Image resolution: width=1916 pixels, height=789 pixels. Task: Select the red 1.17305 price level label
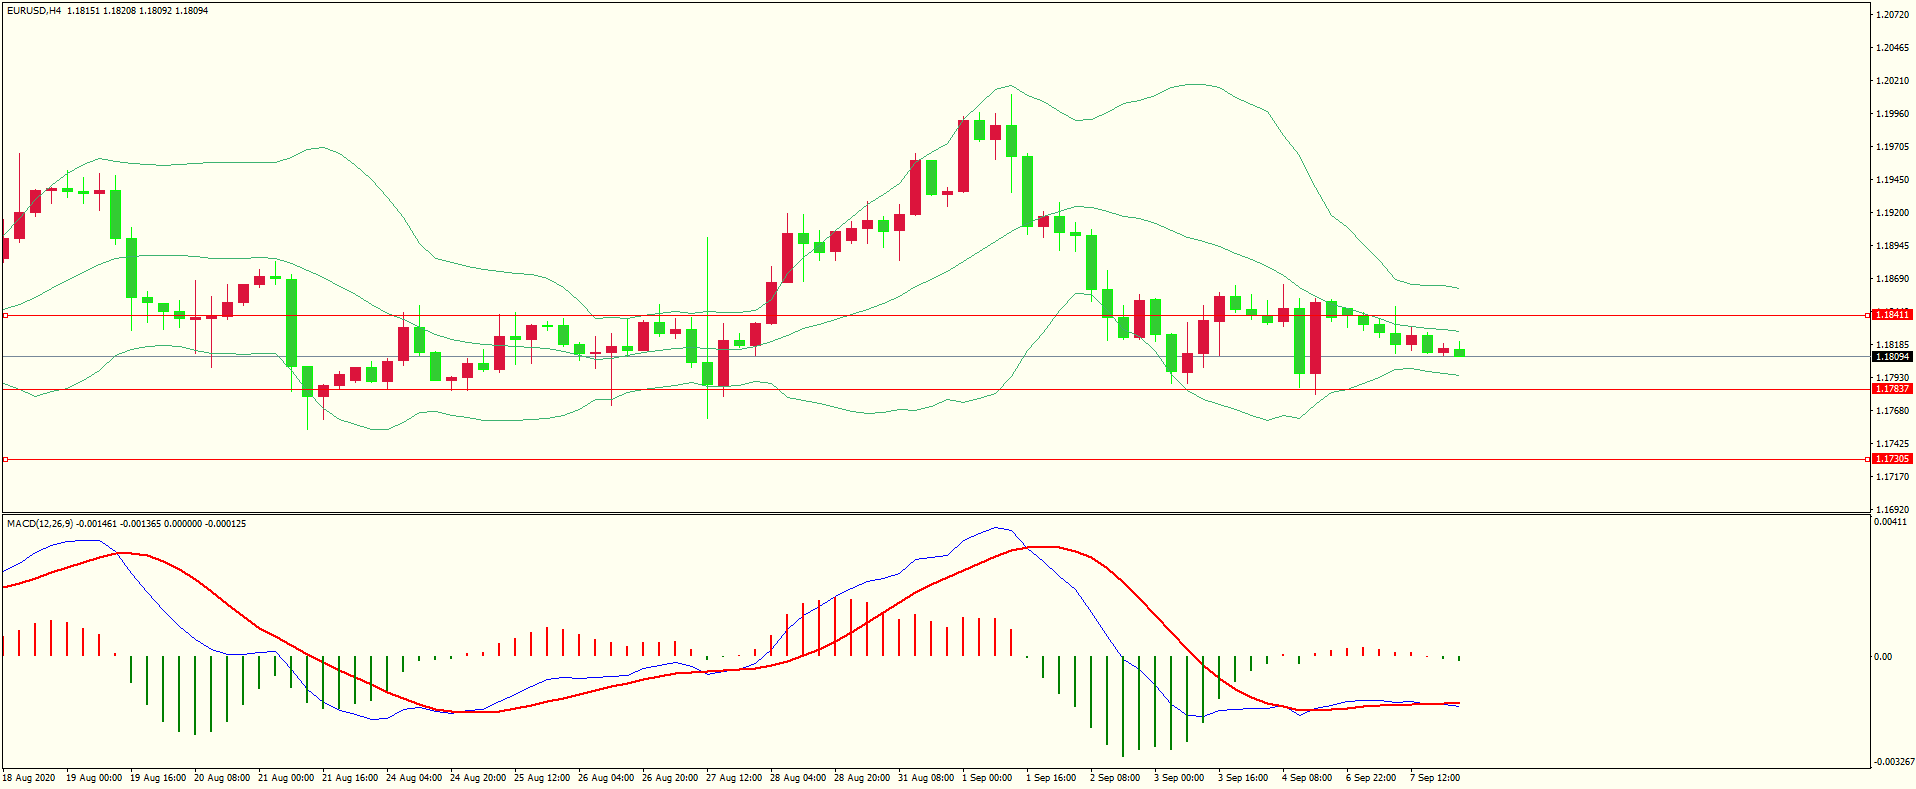pyautogui.click(x=1891, y=459)
